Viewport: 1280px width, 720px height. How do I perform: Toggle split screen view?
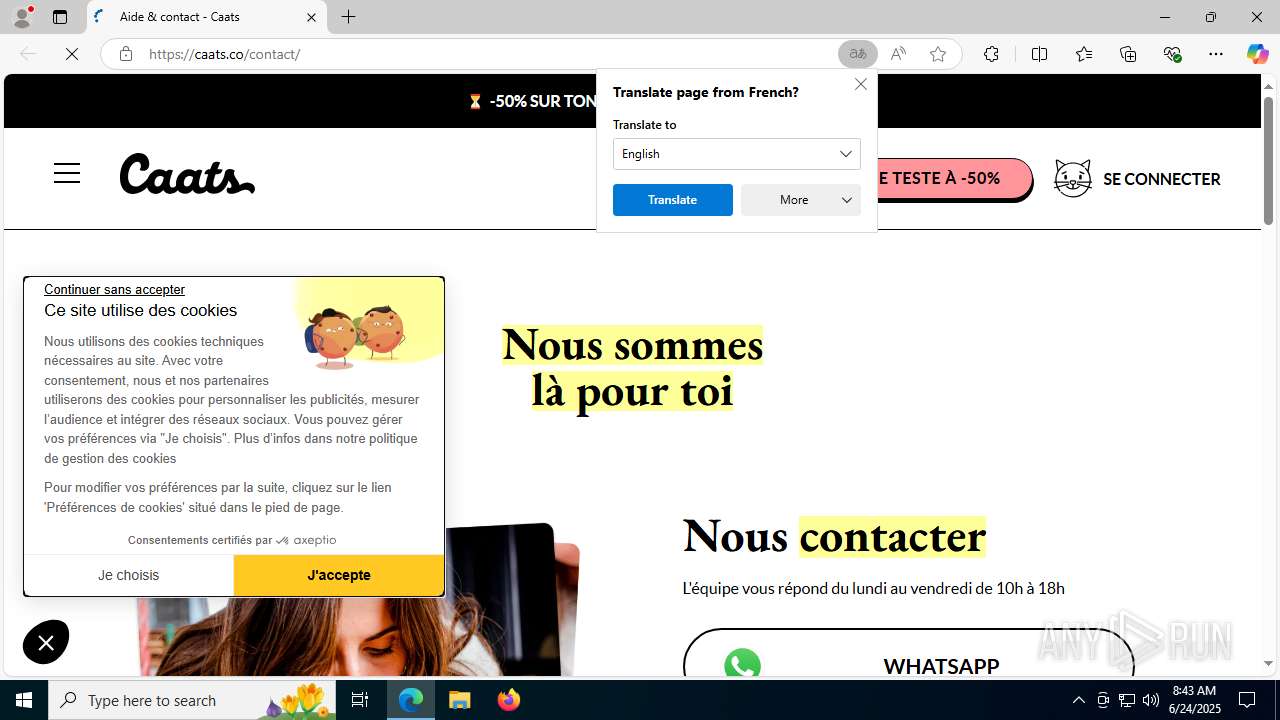click(1039, 54)
